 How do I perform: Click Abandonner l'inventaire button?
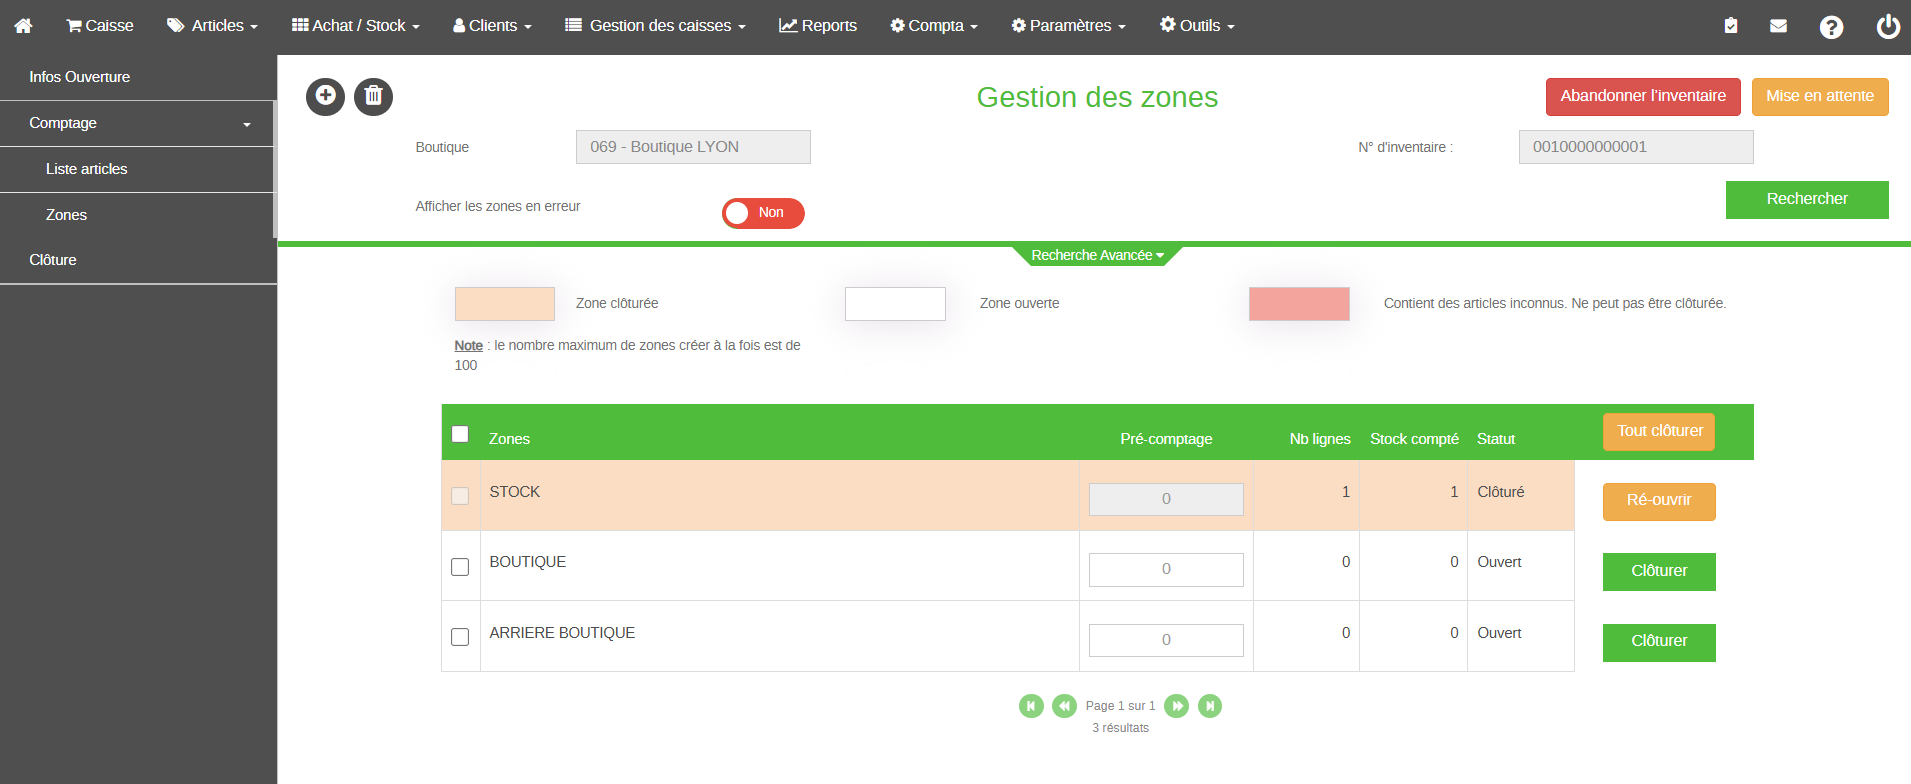[x=1643, y=97]
